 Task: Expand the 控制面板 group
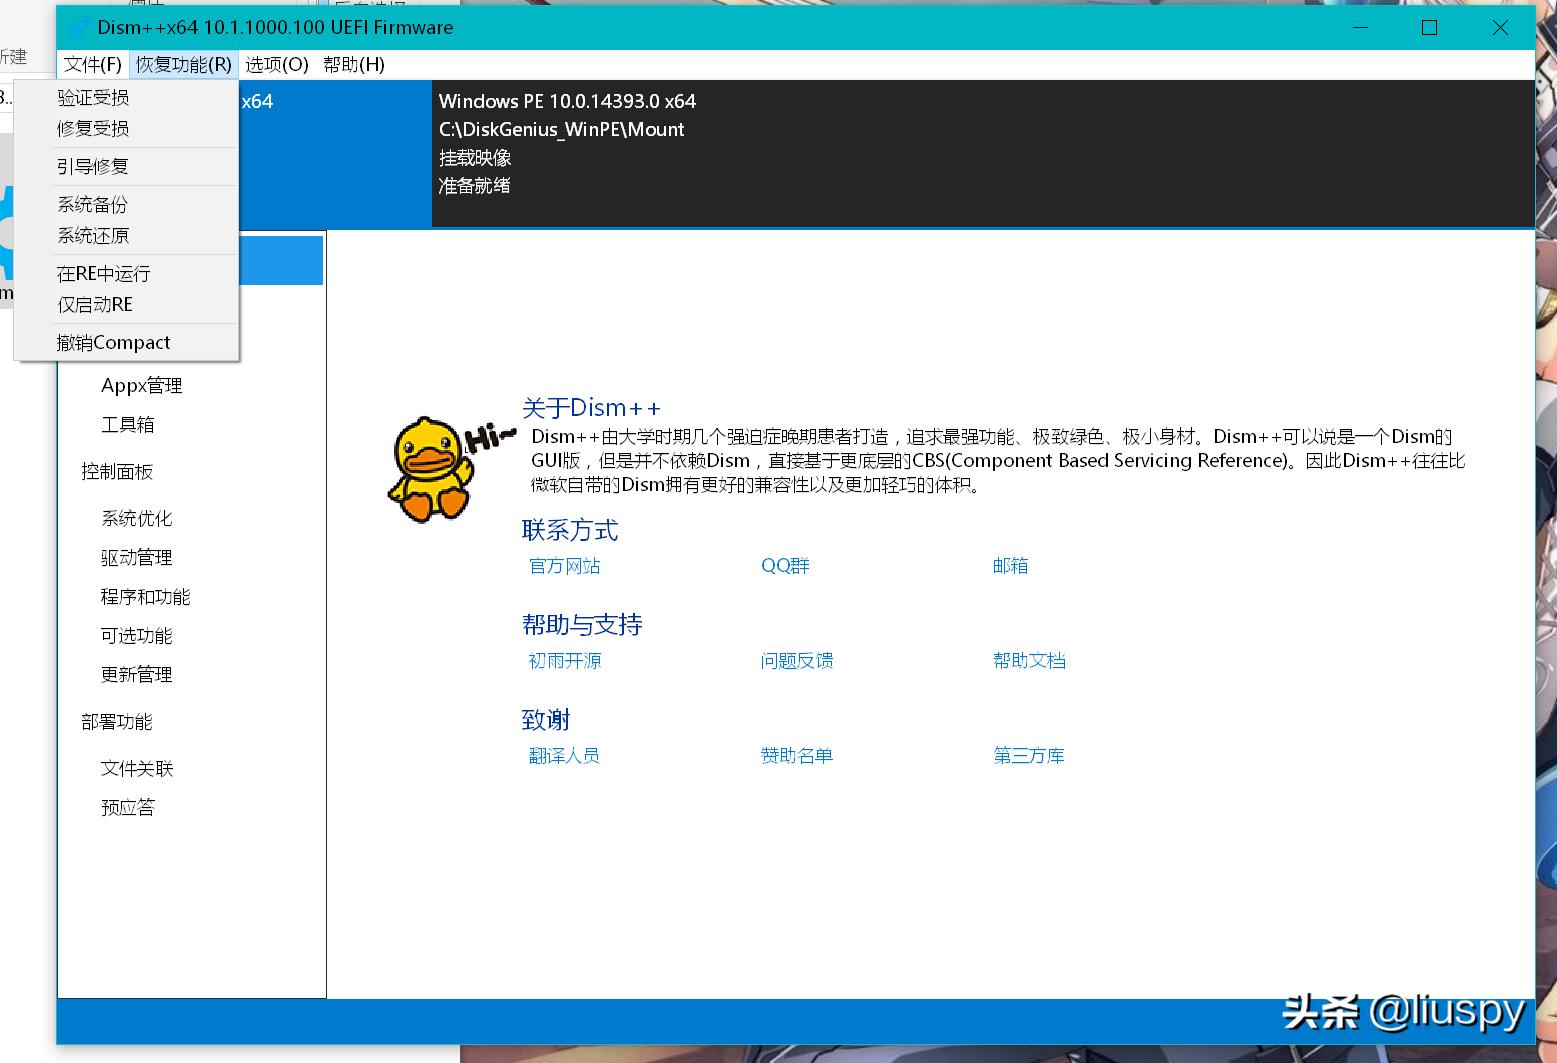(x=117, y=471)
